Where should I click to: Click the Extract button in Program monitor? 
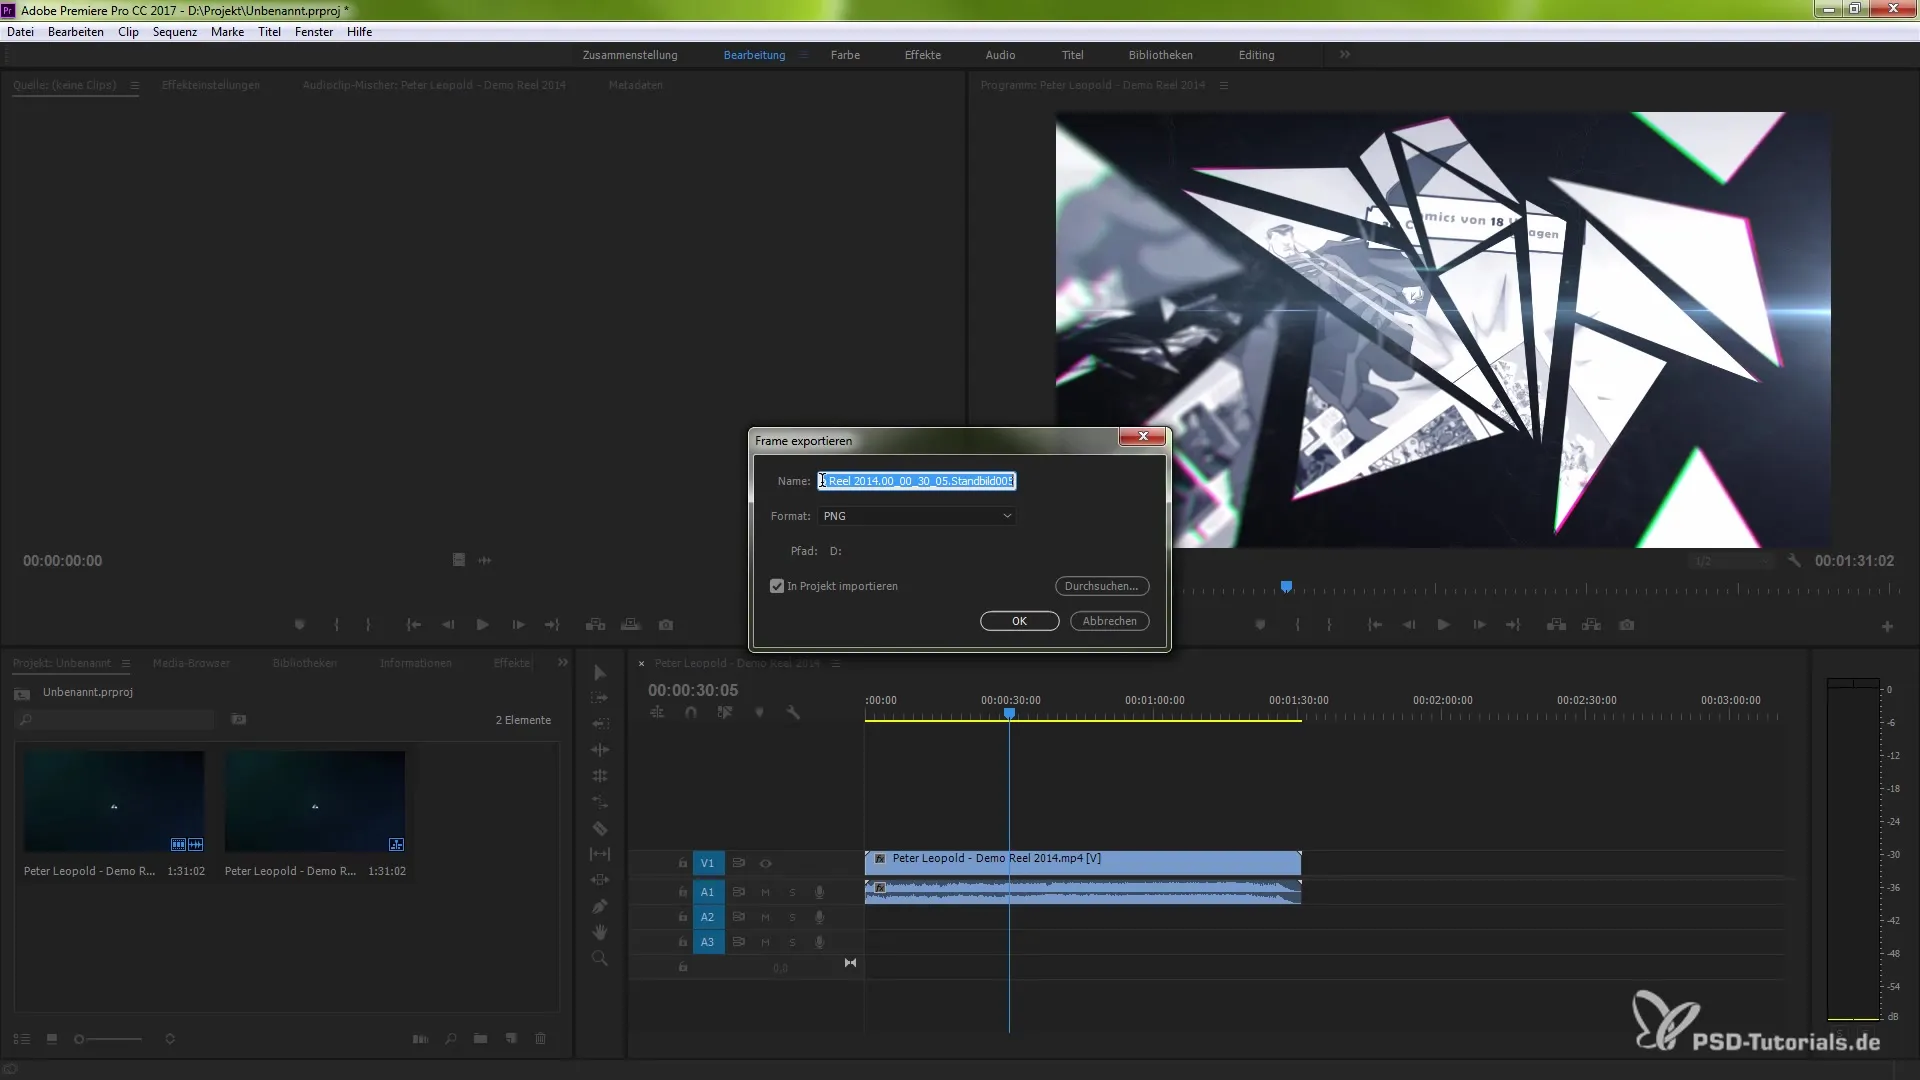pyautogui.click(x=1591, y=625)
